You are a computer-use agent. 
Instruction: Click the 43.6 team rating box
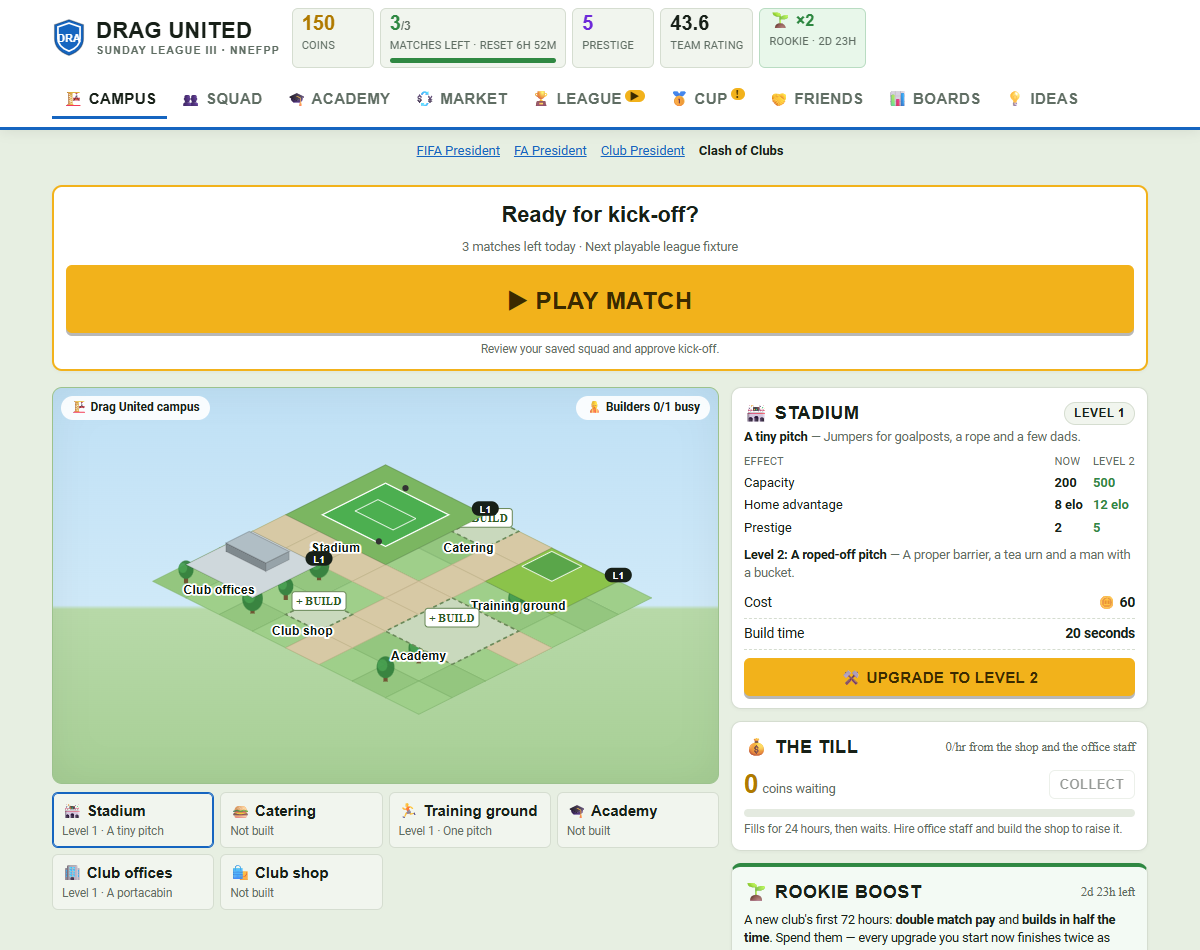(x=707, y=38)
